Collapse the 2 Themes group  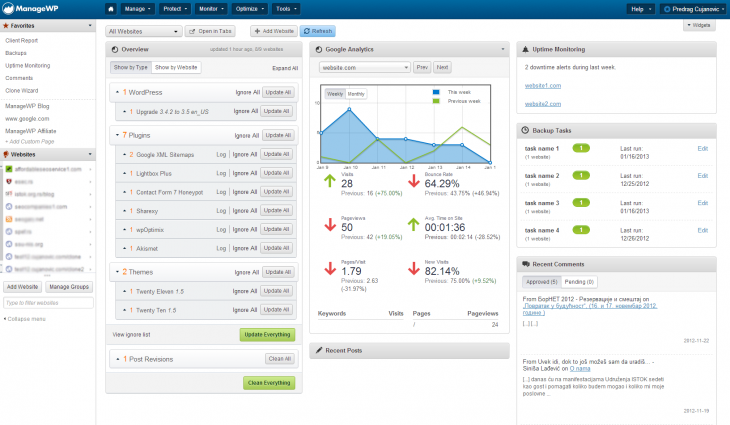(117, 272)
